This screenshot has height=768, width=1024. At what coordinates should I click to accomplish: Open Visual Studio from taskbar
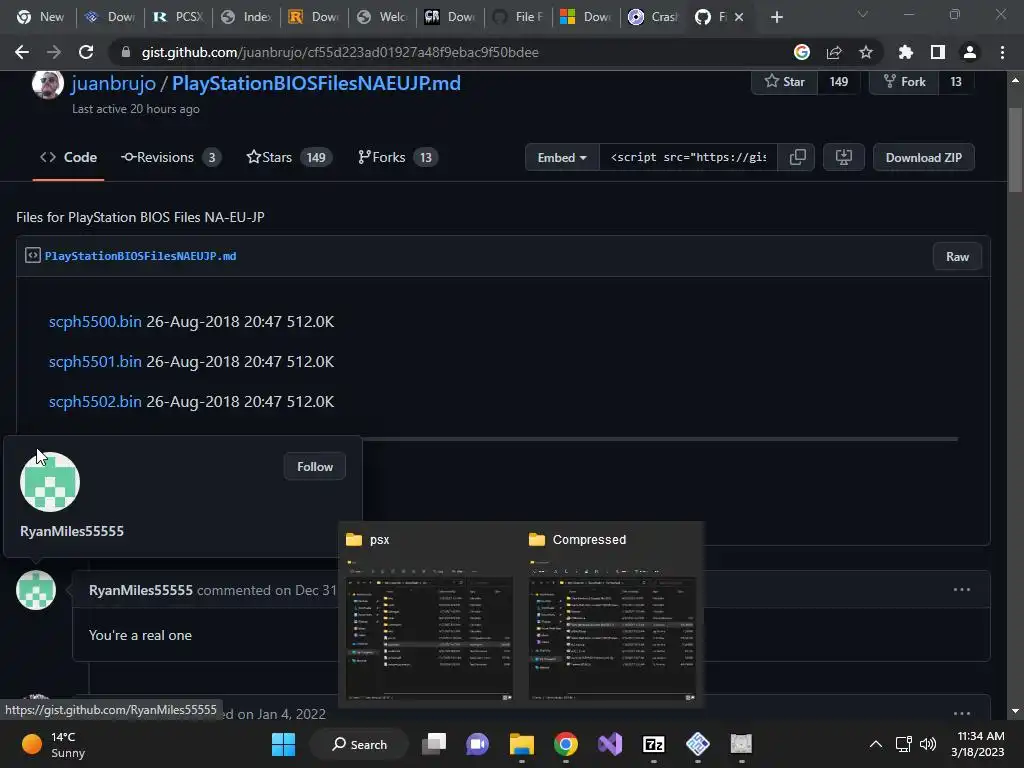point(610,744)
